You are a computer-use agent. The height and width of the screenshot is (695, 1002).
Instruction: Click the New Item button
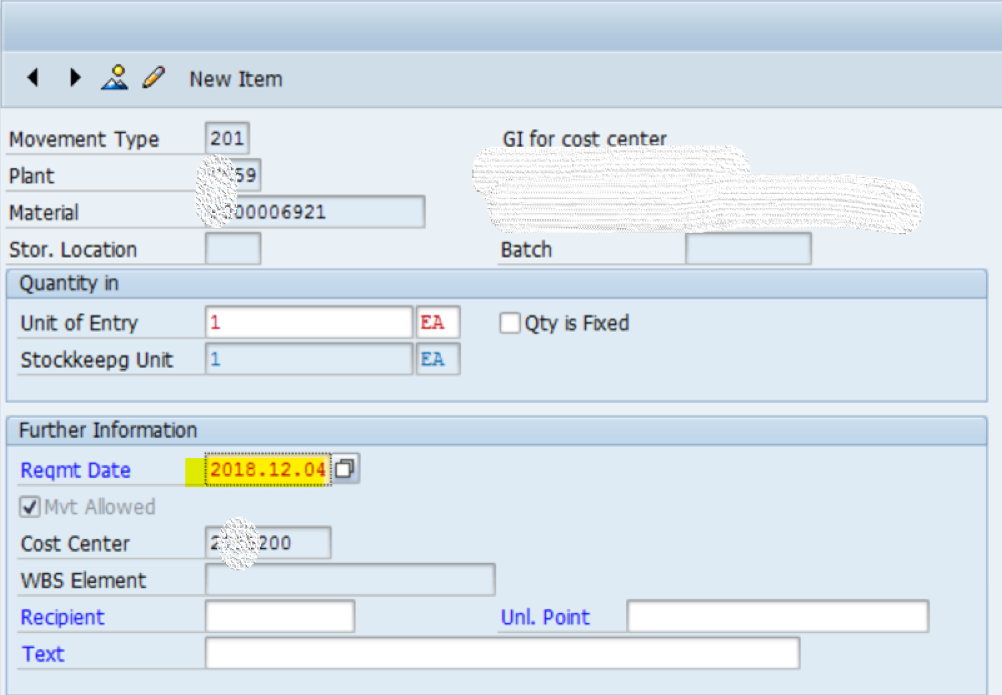click(236, 79)
